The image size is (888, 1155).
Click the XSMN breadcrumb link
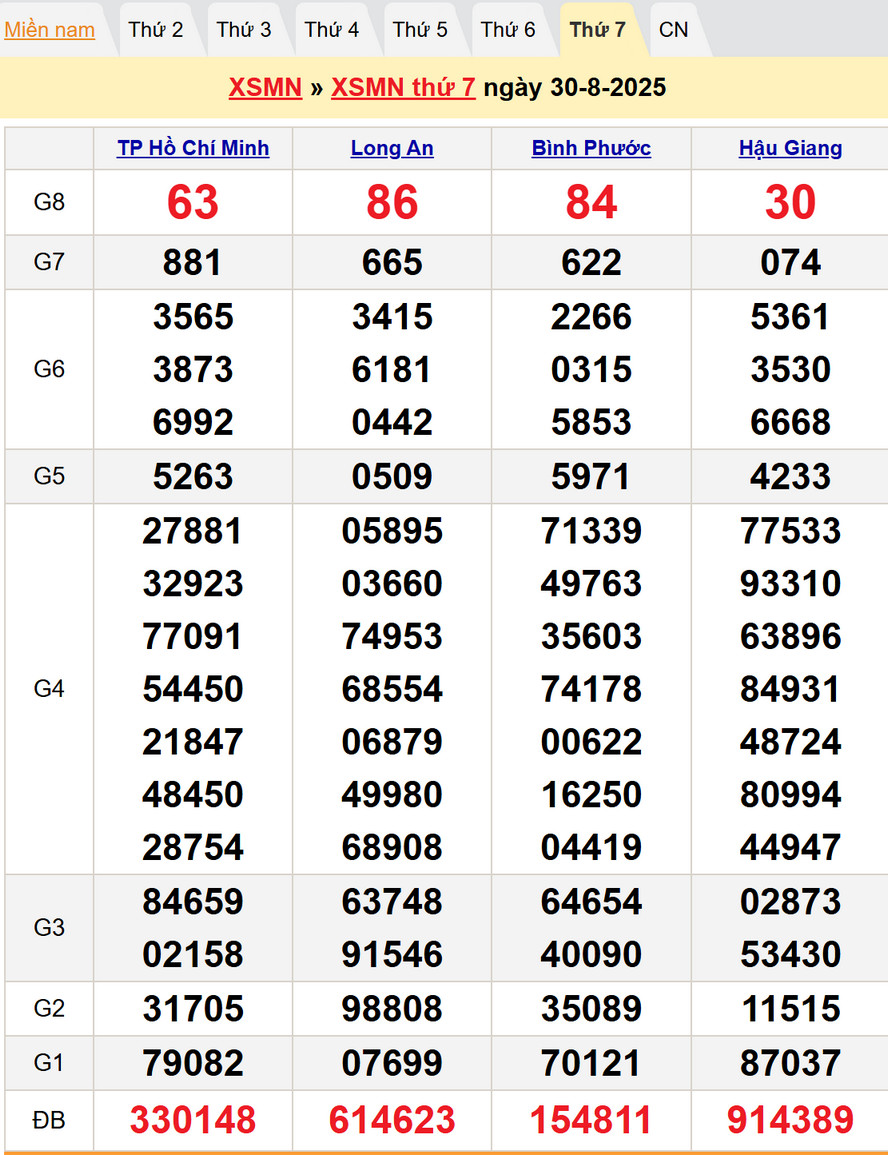pos(265,88)
